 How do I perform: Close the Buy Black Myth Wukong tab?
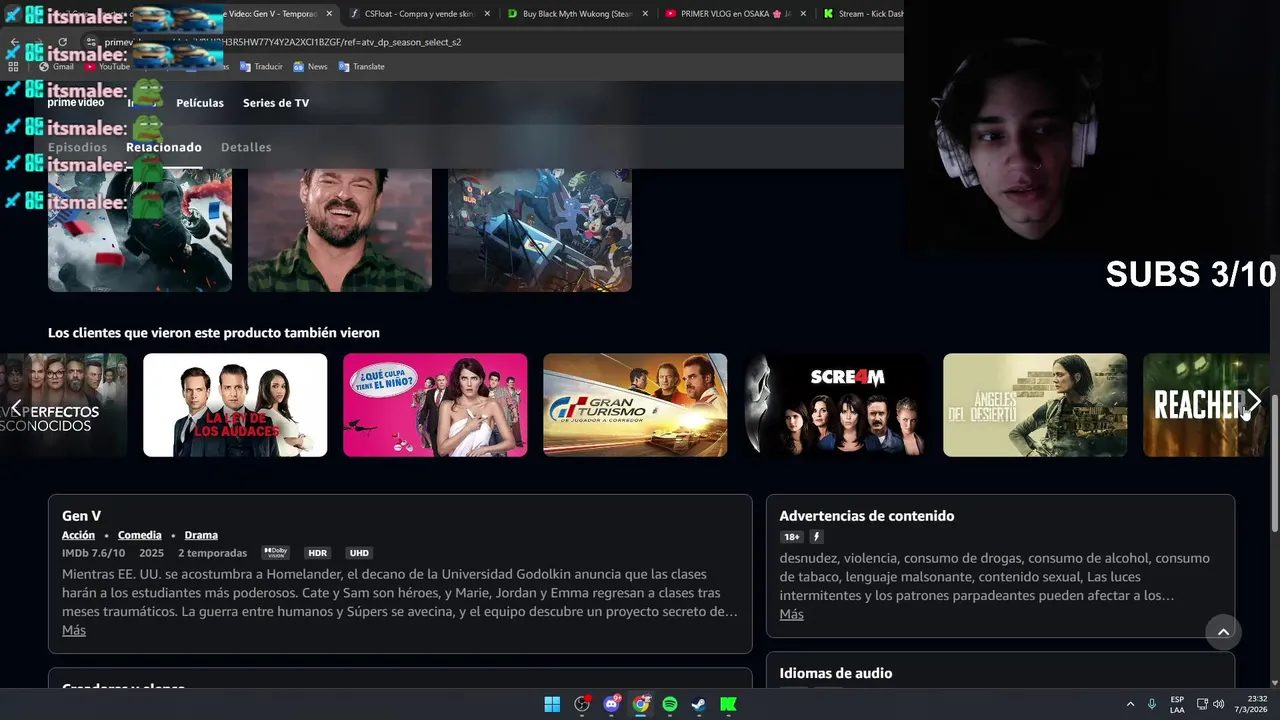pyautogui.click(x=645, y=14)
